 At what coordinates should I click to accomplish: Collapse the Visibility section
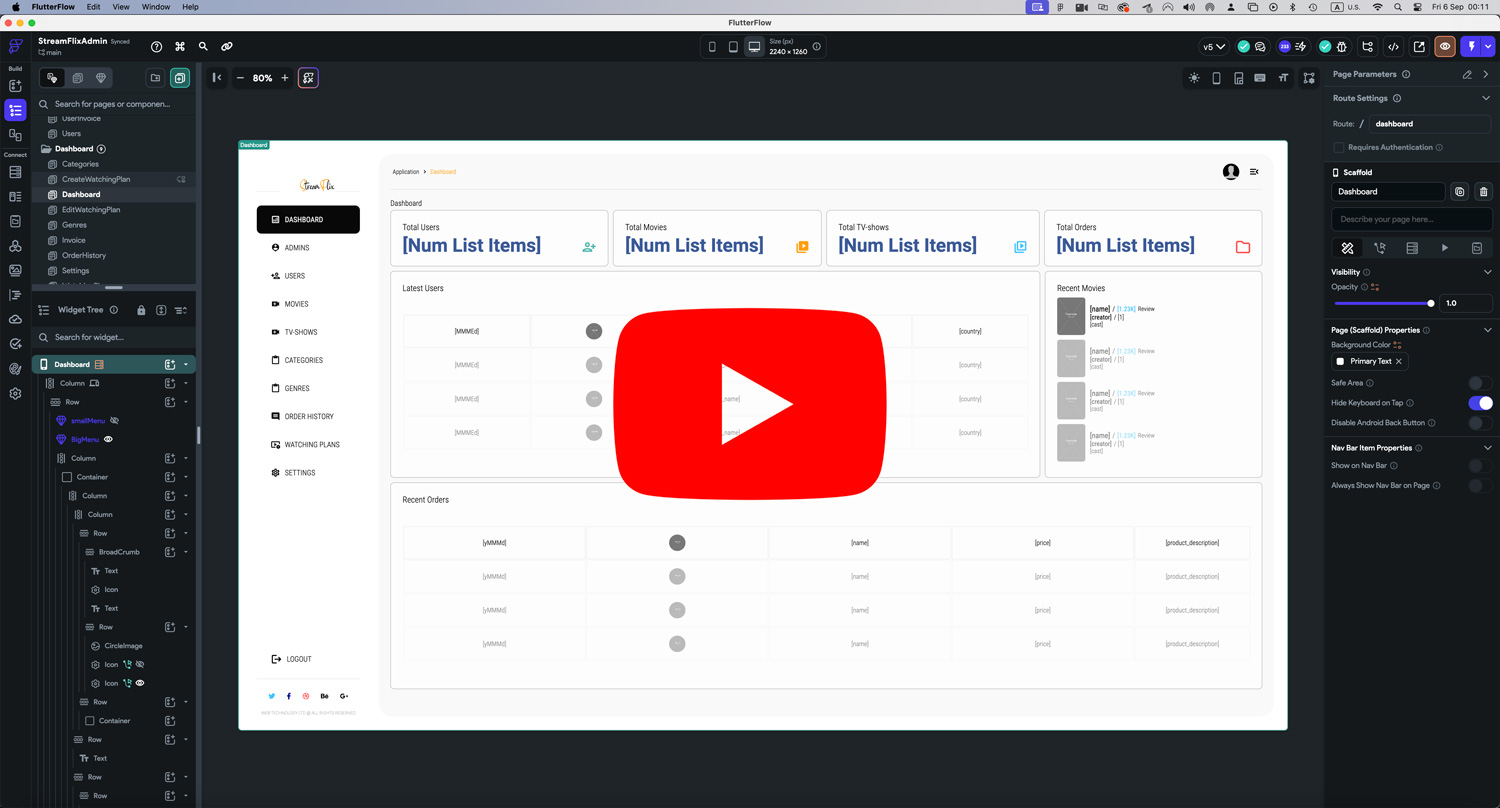(1487, 272)
